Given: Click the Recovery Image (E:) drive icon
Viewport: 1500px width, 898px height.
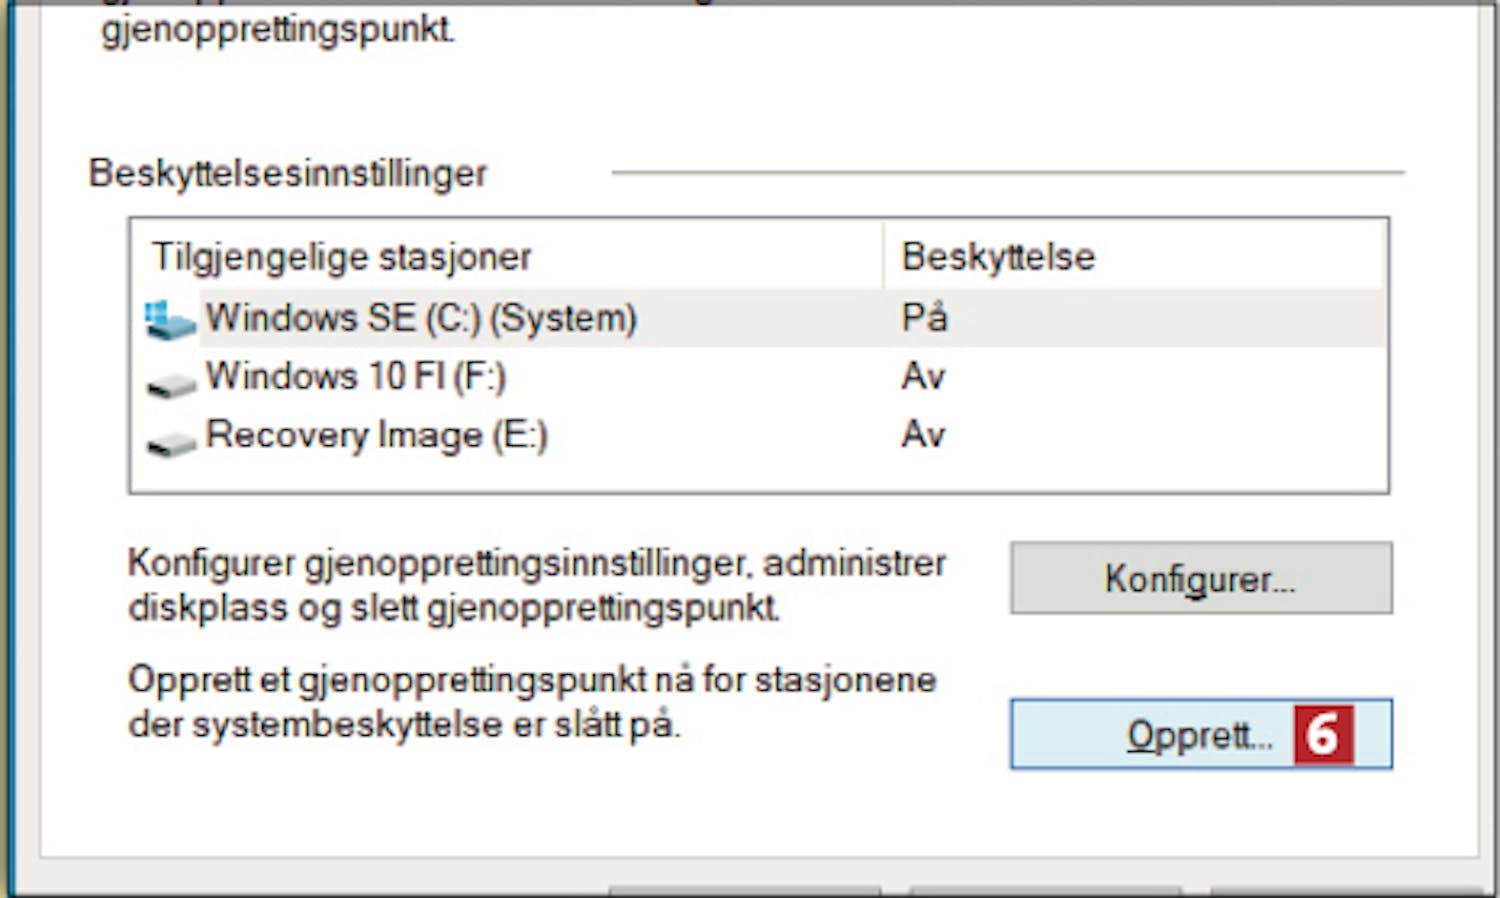Looking at the screenshot, I should coord(171,442).
